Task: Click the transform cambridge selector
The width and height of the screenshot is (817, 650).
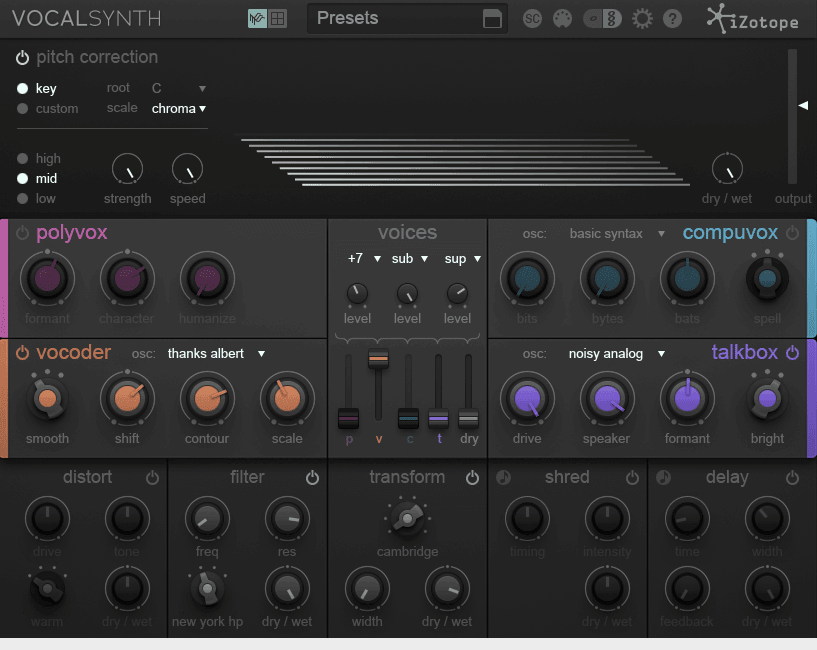Action: click(407, 518)
